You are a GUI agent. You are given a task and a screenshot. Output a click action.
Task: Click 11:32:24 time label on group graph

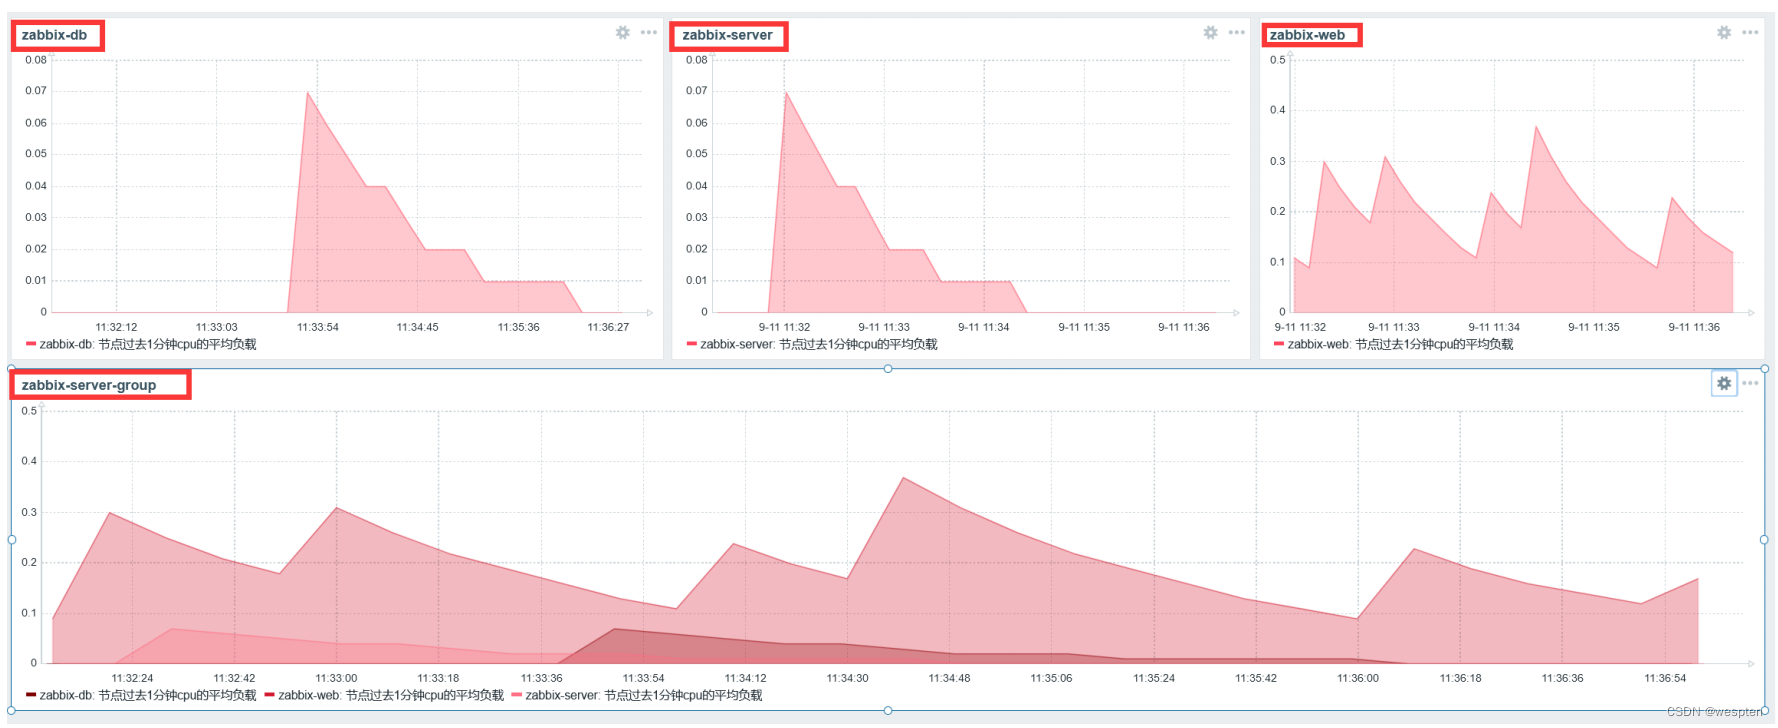[133, 678]
